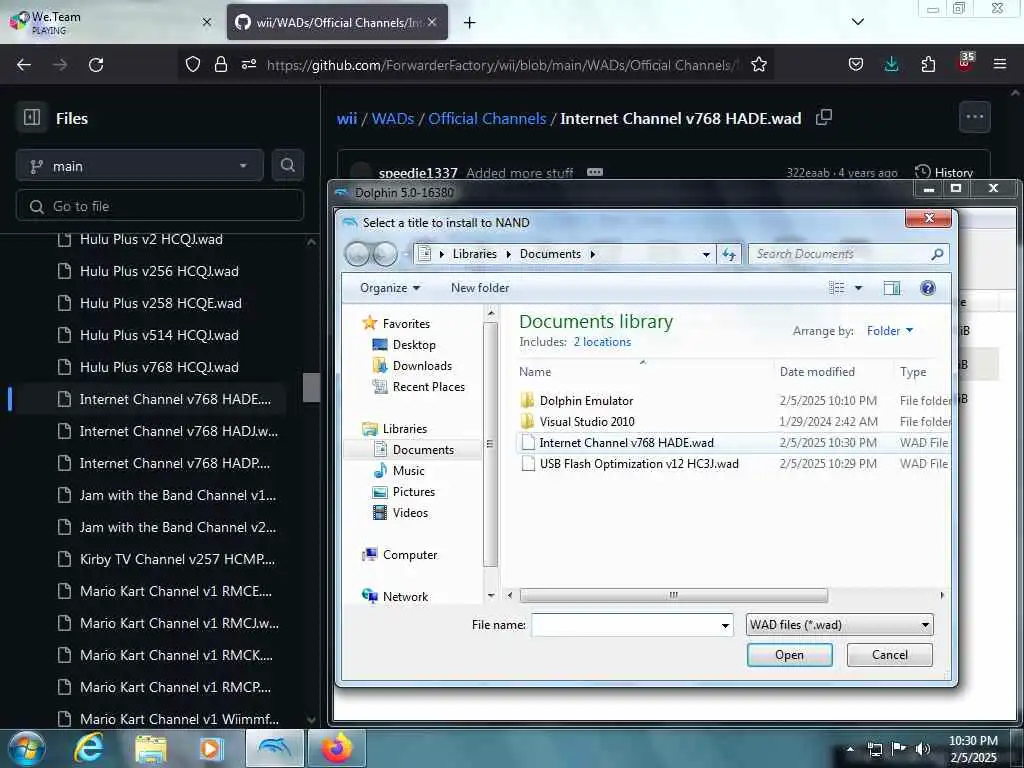The image size is (1024, 768).
Task: Click the Firefox reload page icon
Action: [x=96, y=65]
